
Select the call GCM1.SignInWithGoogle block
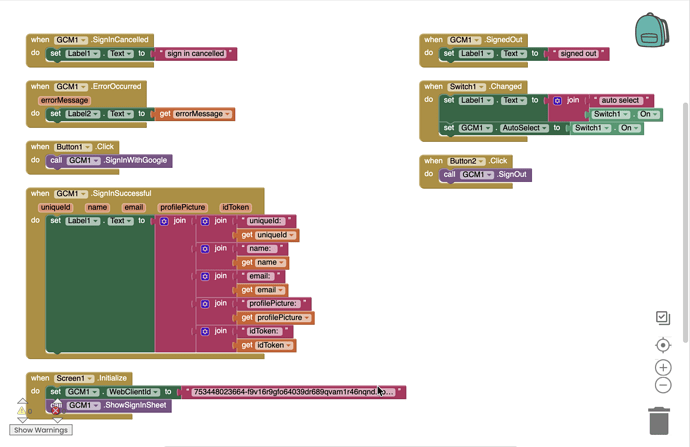(109, 161)
